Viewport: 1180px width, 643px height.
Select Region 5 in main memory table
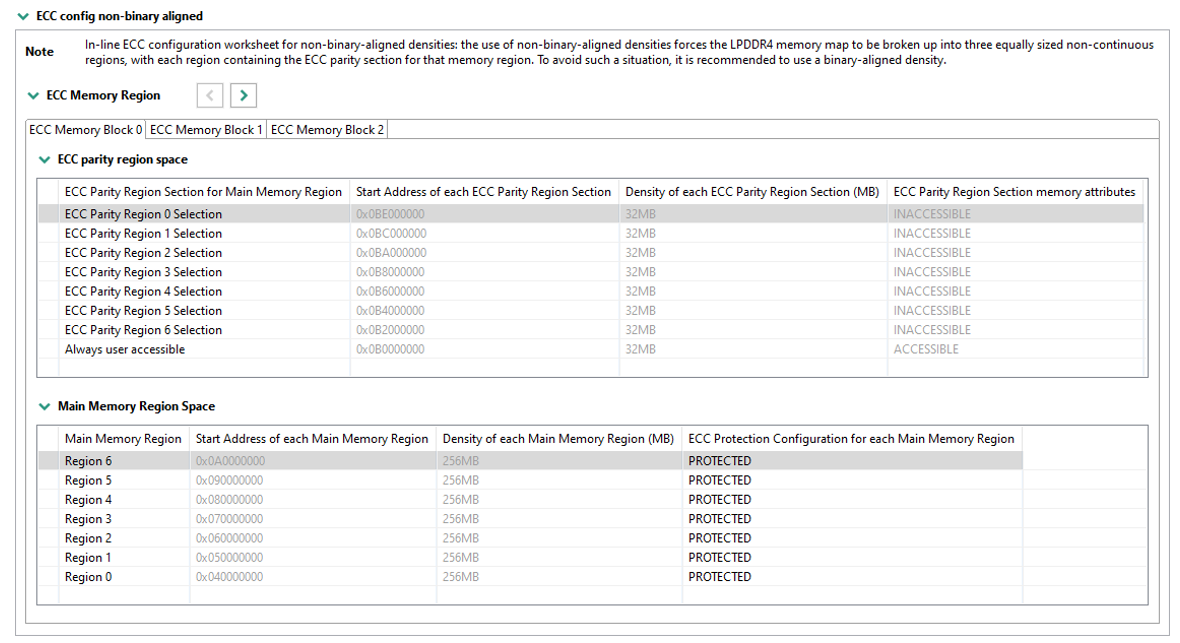[x=88, y=481]
